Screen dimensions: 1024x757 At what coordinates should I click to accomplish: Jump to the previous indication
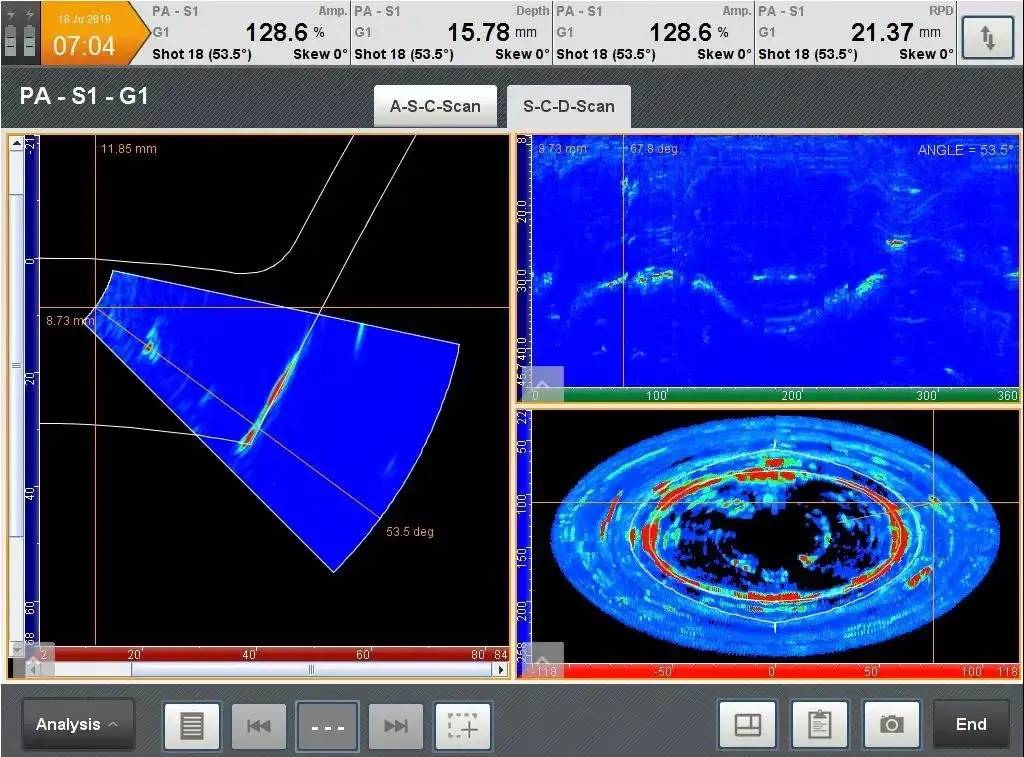[x=259, y=726]
